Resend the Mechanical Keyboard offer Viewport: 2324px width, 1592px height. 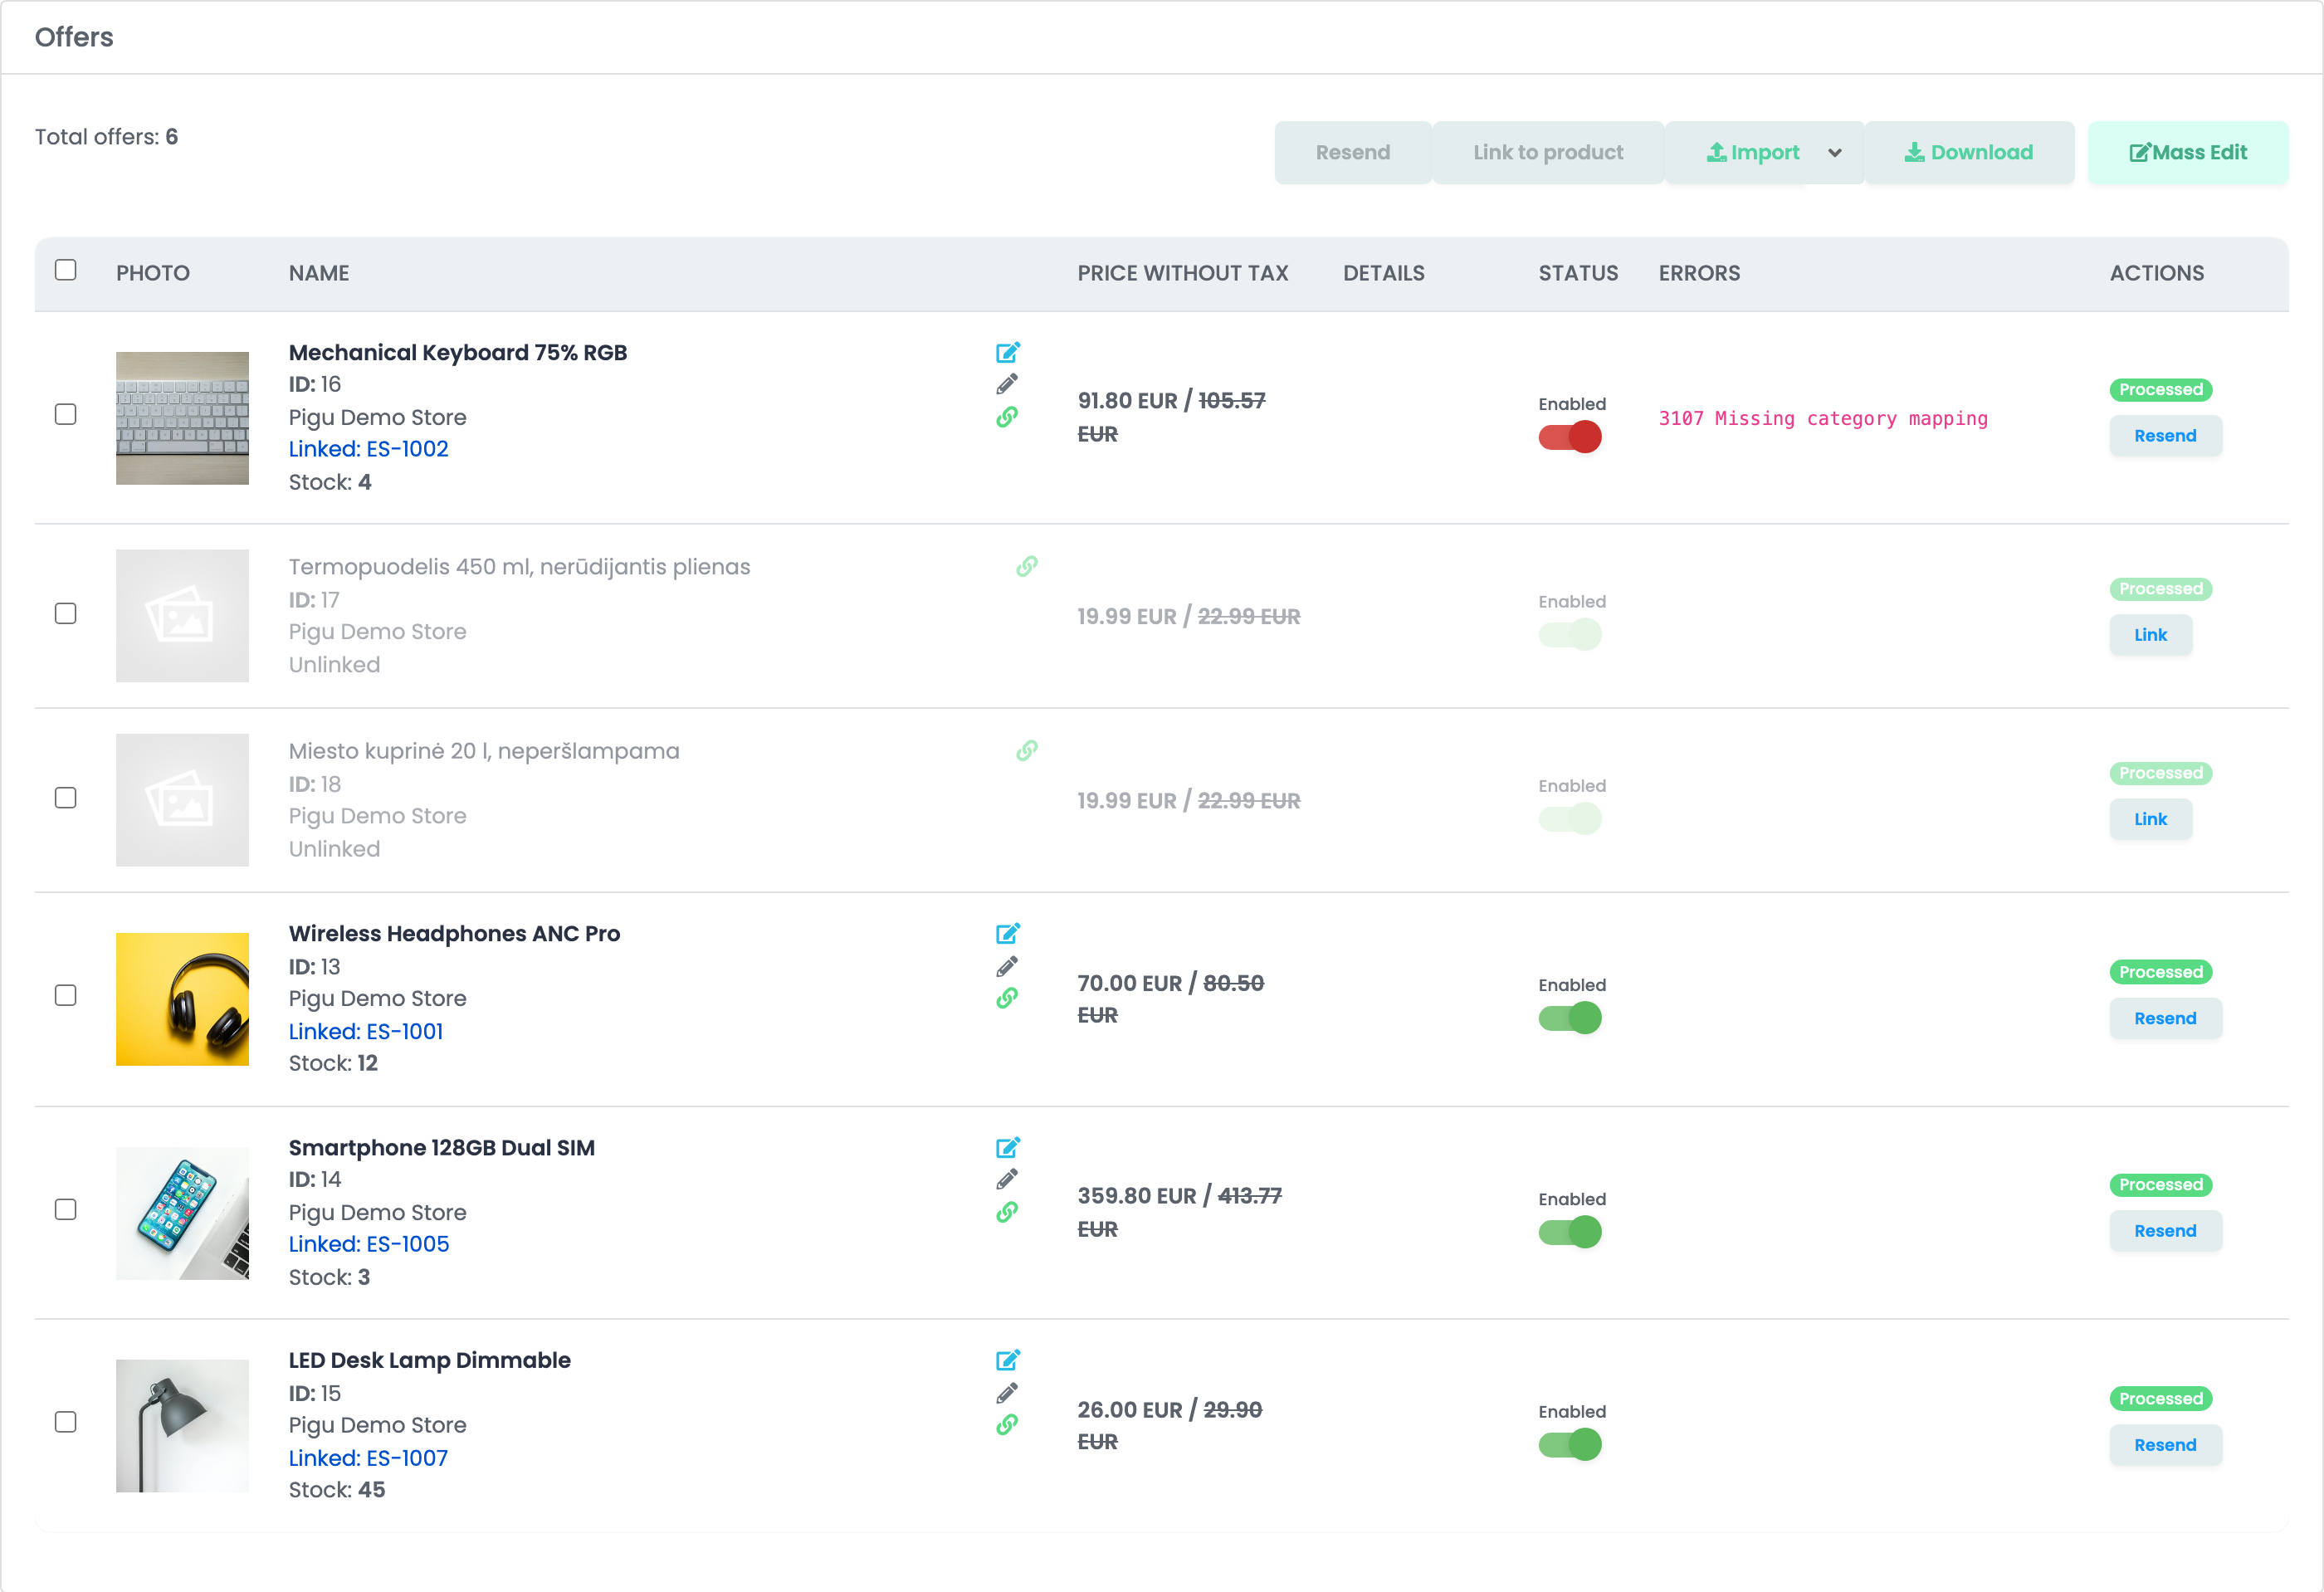click(2165, 436)
